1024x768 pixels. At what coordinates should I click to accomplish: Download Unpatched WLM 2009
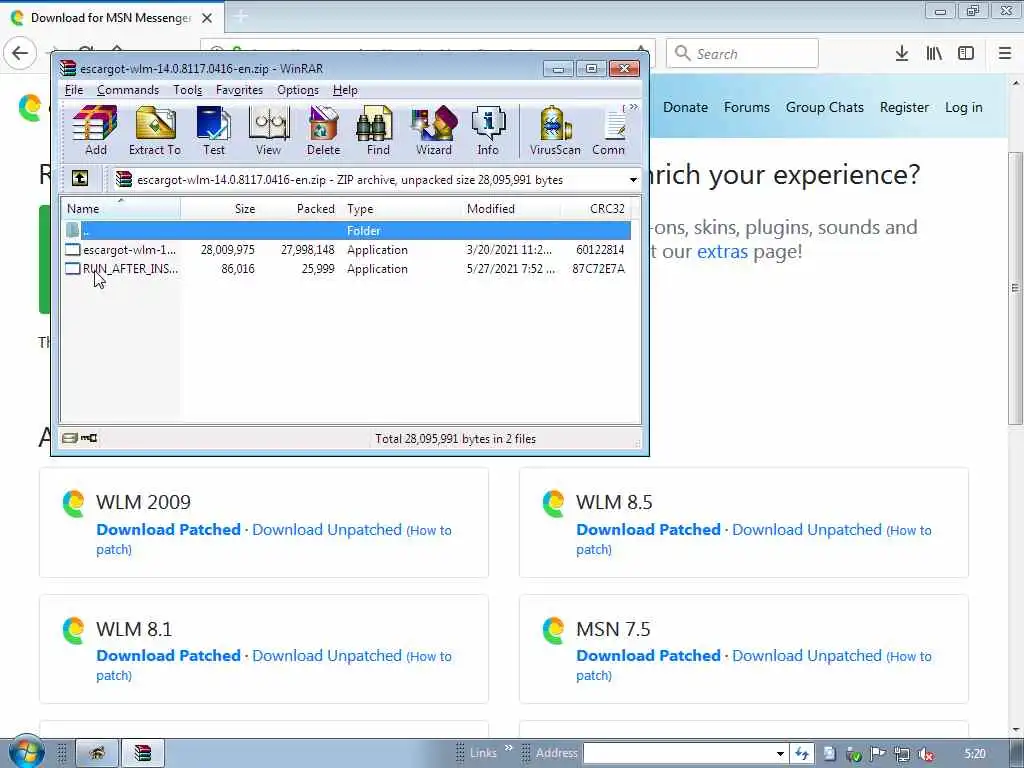[x=327, y=530]
